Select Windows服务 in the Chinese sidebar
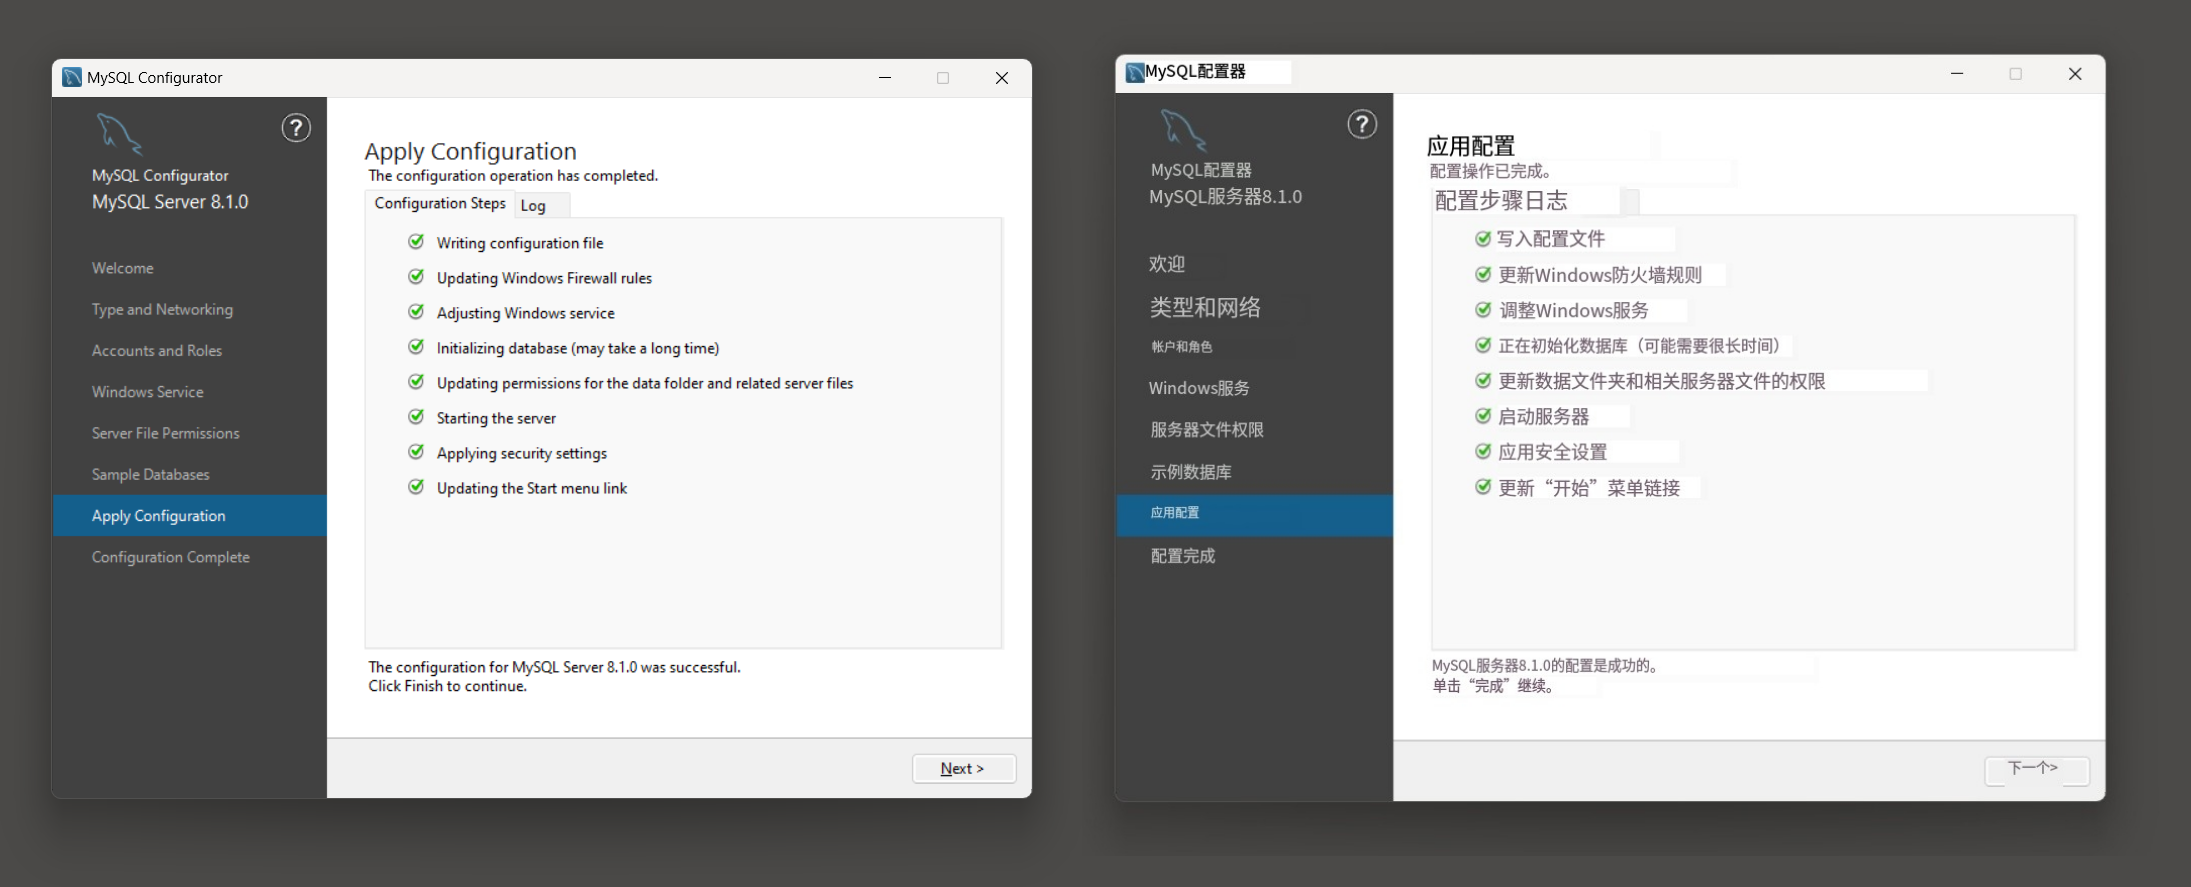Image resolution: width=2191 pixels, height=887 pixels. (x=1199, y=388)
